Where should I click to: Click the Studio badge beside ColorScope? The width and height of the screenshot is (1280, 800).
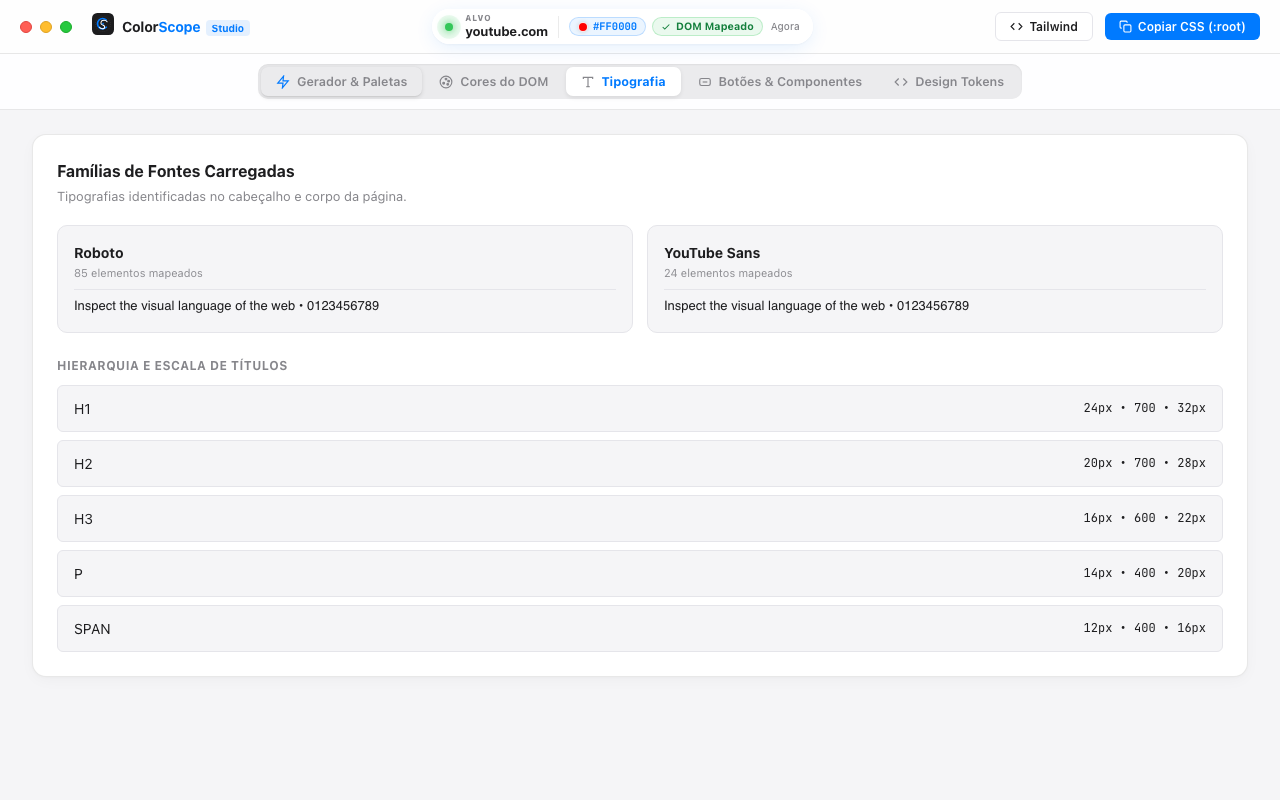228,28
